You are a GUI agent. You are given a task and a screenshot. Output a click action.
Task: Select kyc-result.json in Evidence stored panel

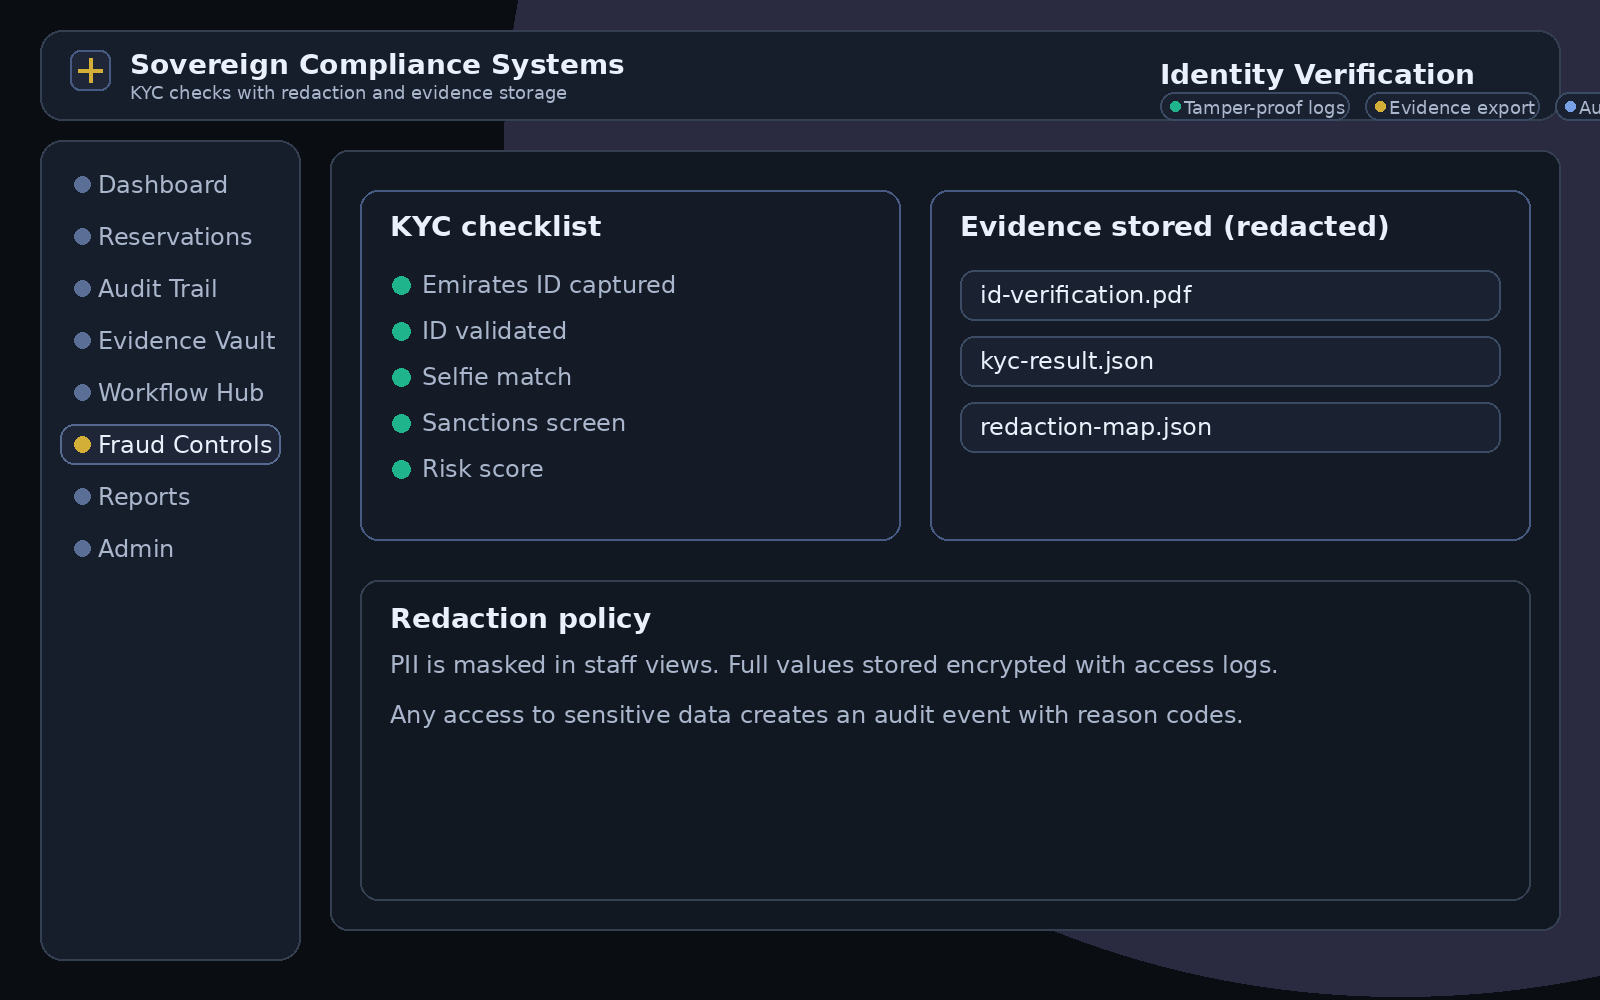[1230, 361]
